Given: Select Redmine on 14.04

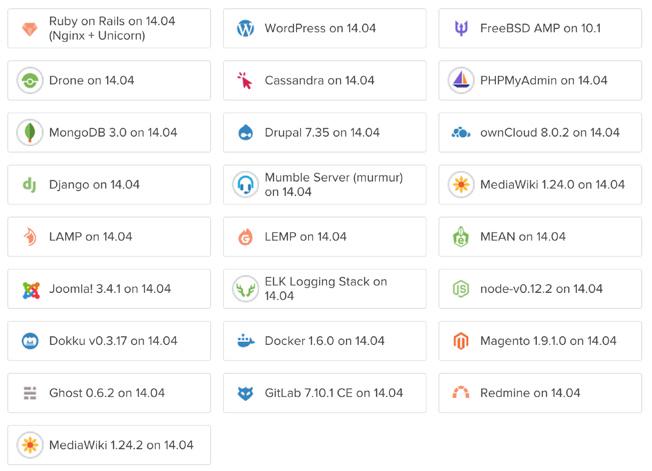Looking at the screenshot, I should (x=540, y=393).
